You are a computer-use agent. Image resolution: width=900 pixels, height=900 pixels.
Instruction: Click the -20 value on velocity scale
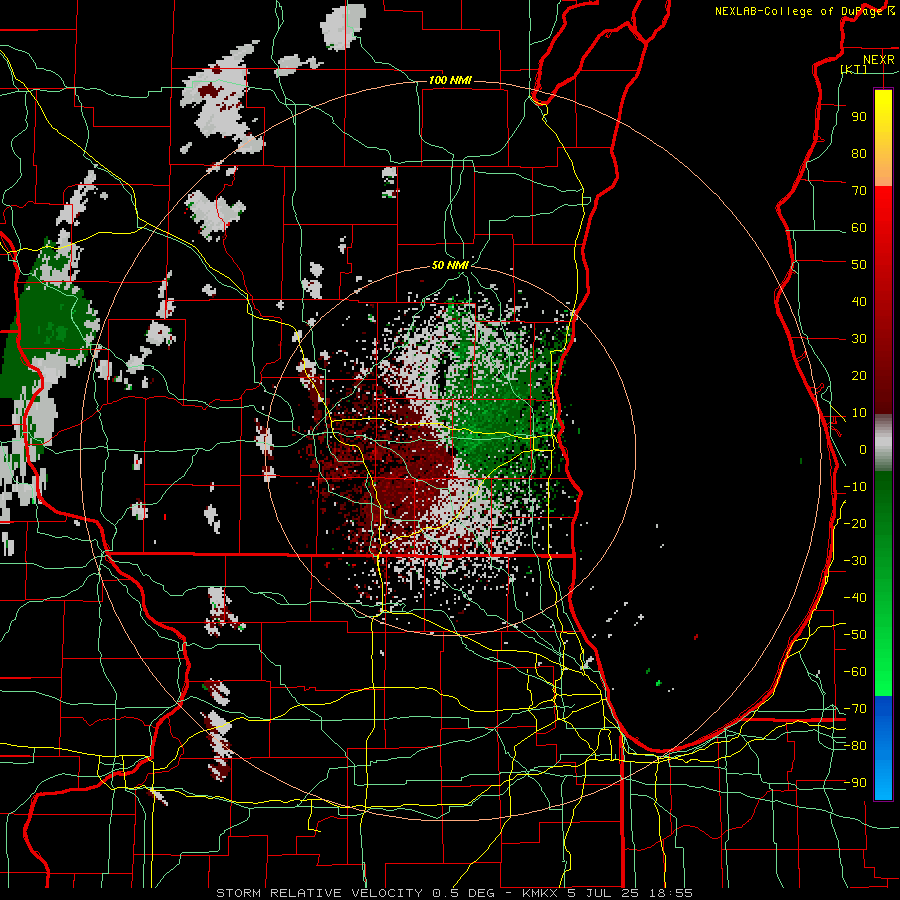[x=855, y=523]
